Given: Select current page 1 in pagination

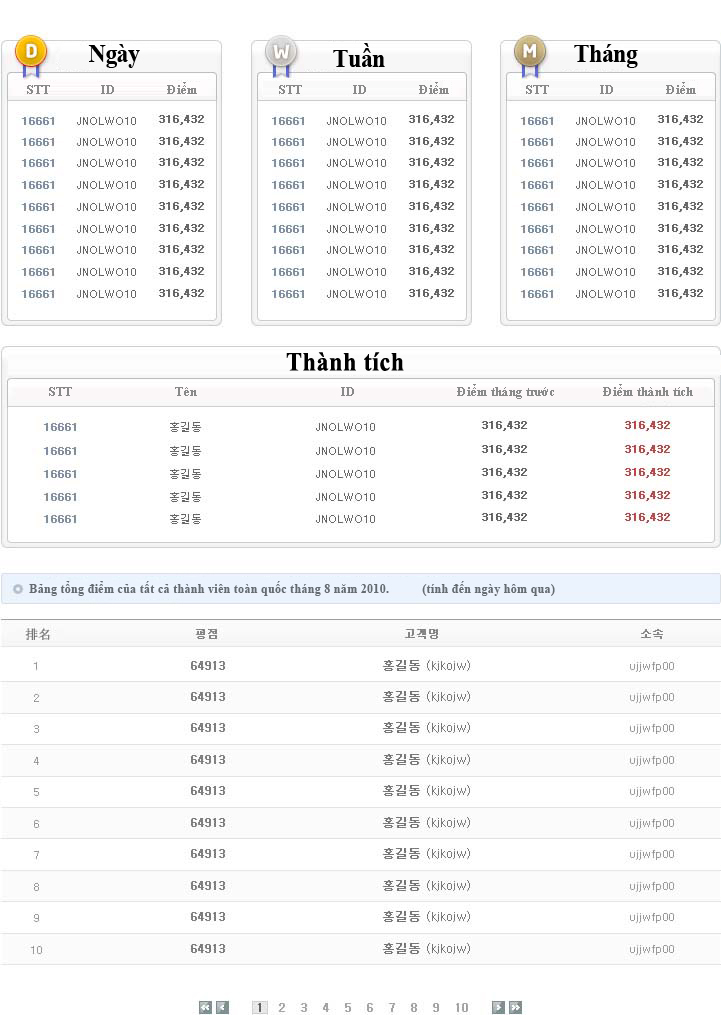Looking at the screenshot, I should [x=259, y=1007].
